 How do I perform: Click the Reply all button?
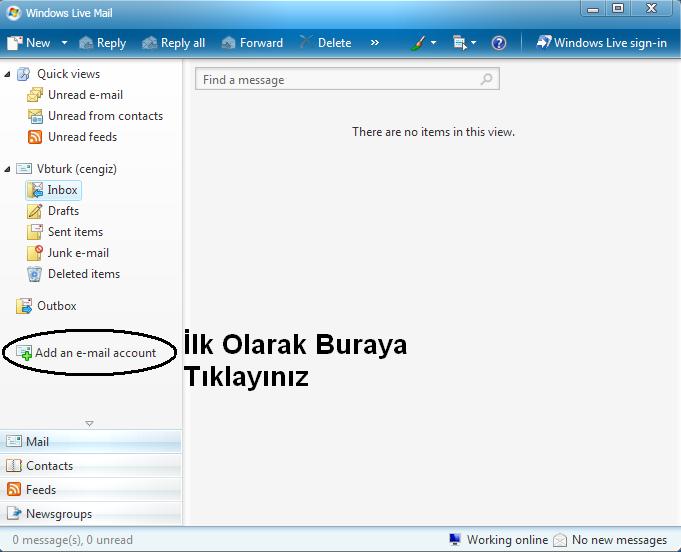click(x=173, y=43)
